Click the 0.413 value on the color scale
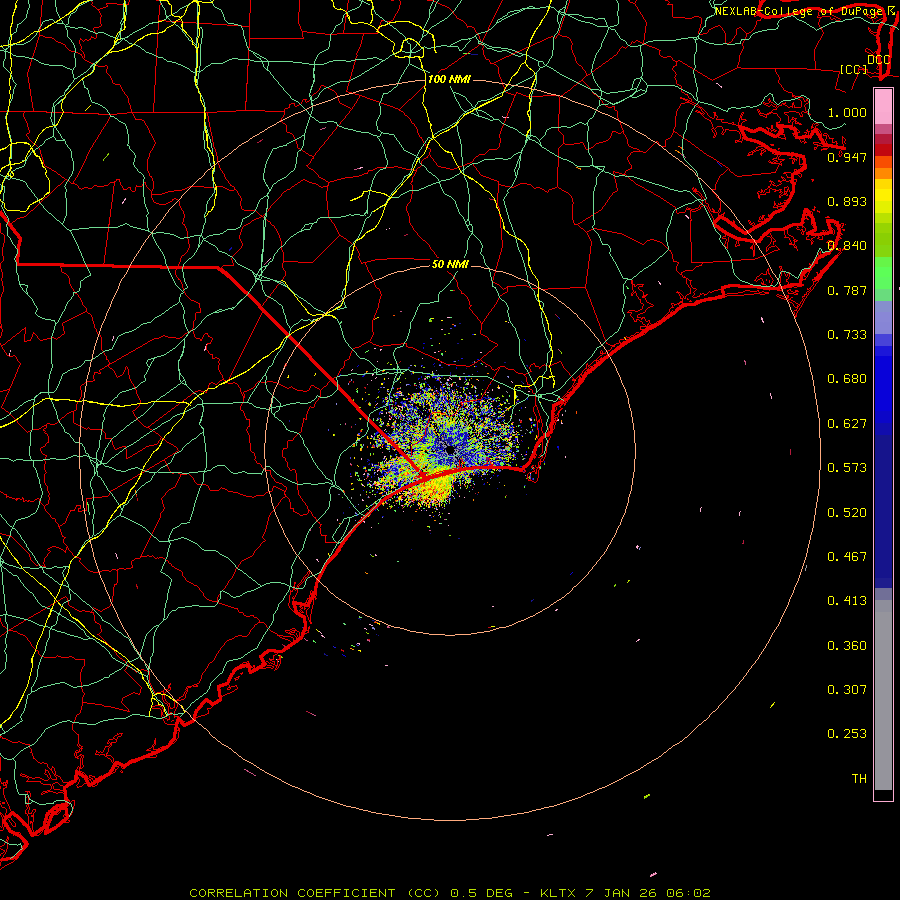 click(847, 601)
